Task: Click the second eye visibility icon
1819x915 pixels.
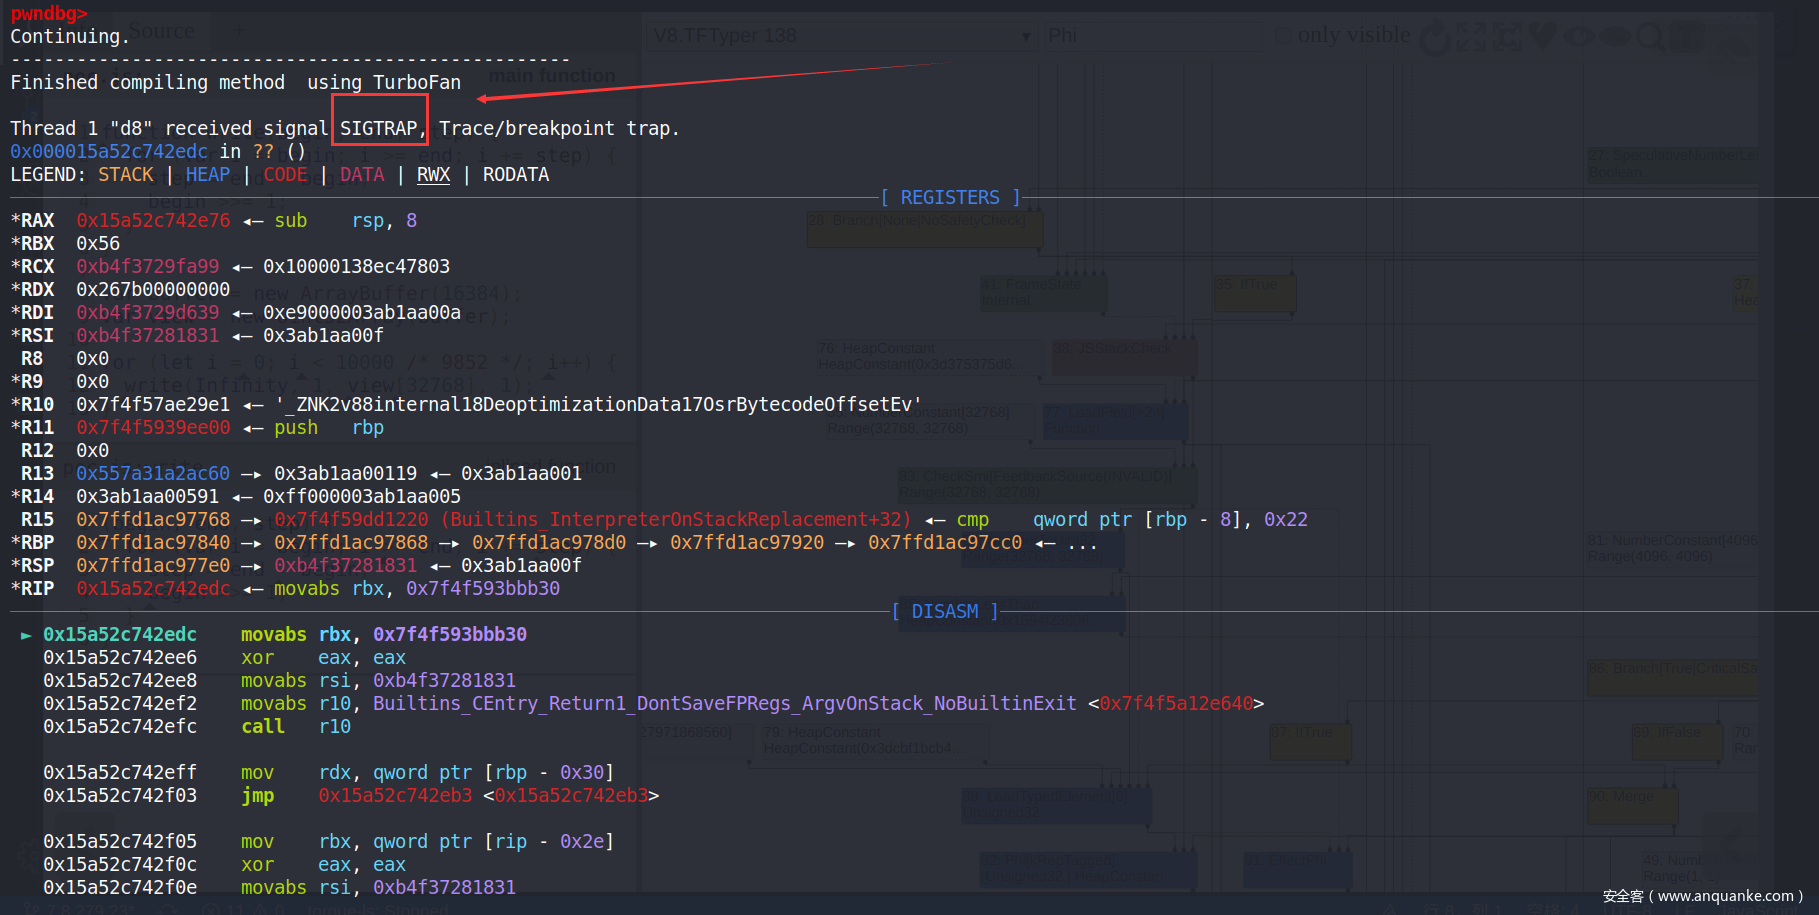Action: (x=1614, y=37)
